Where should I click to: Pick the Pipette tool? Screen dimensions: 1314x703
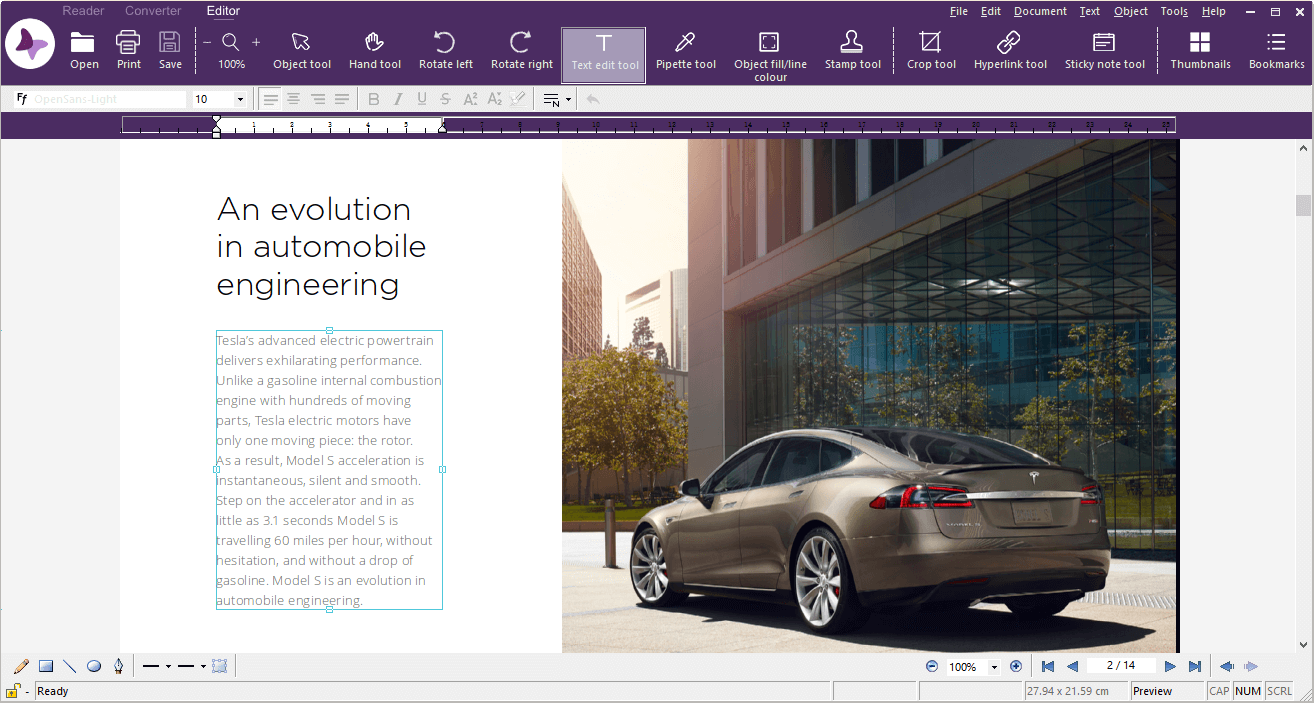[x=685, y=50]
